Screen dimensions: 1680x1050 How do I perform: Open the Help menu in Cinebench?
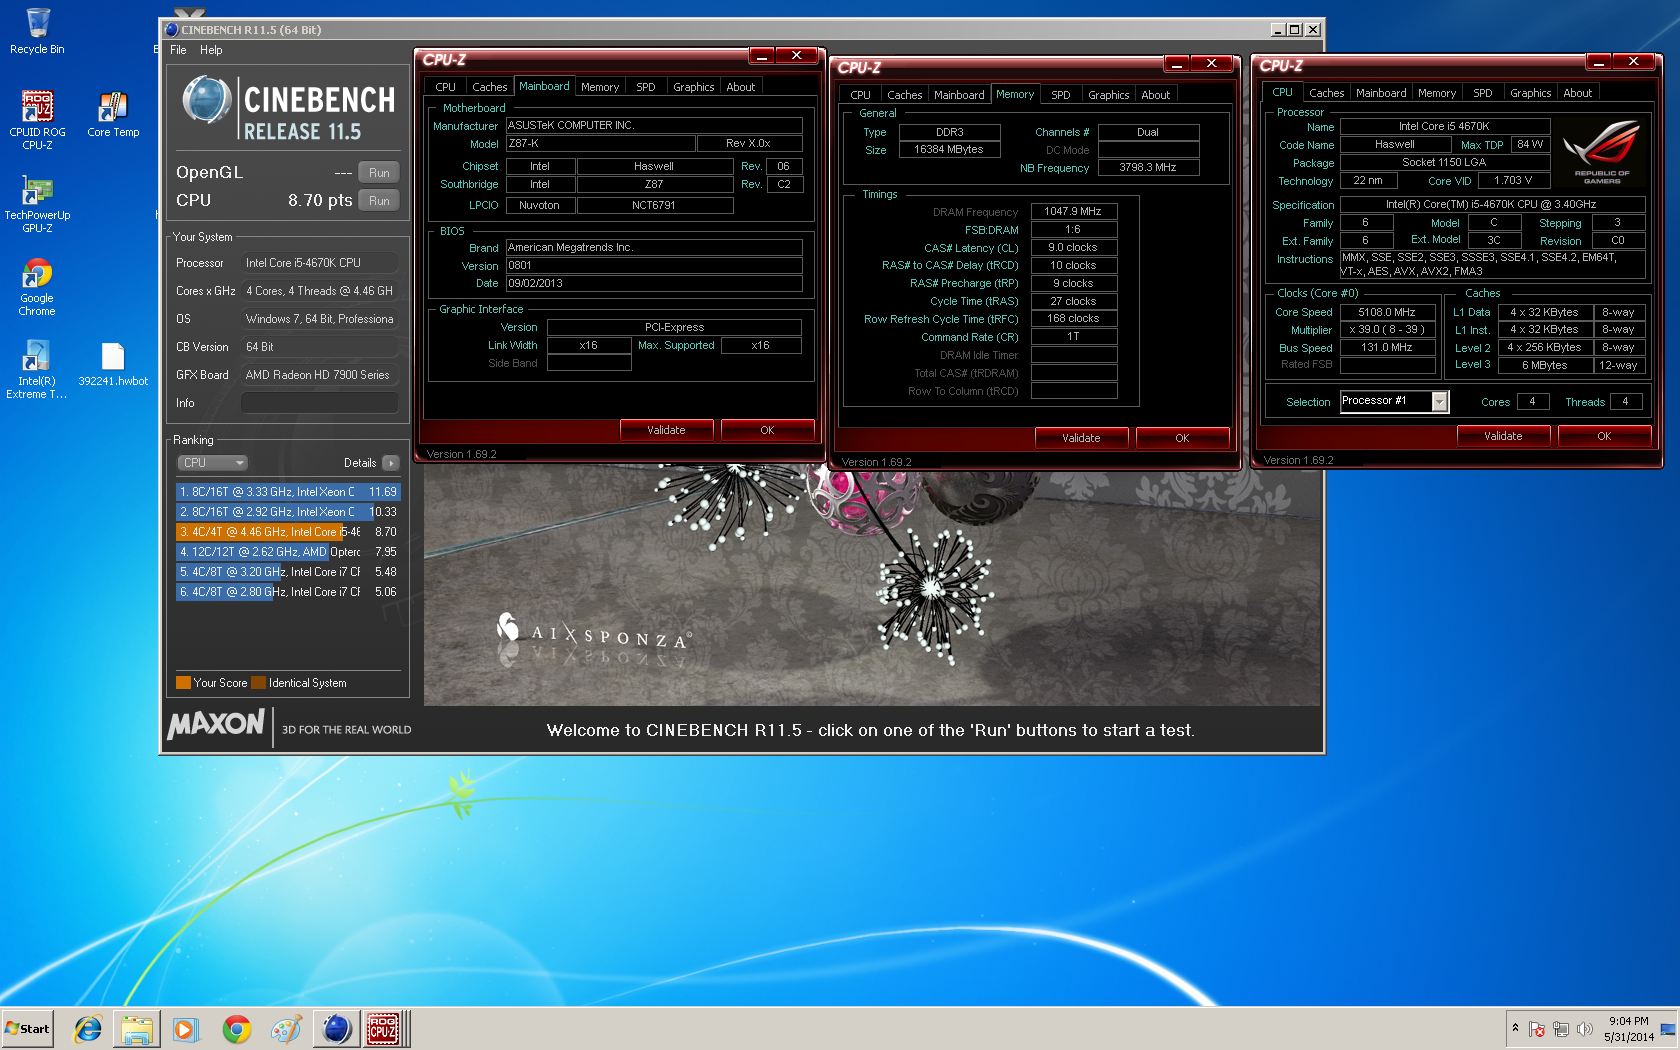pyautogui.click(x=211, y=50)
